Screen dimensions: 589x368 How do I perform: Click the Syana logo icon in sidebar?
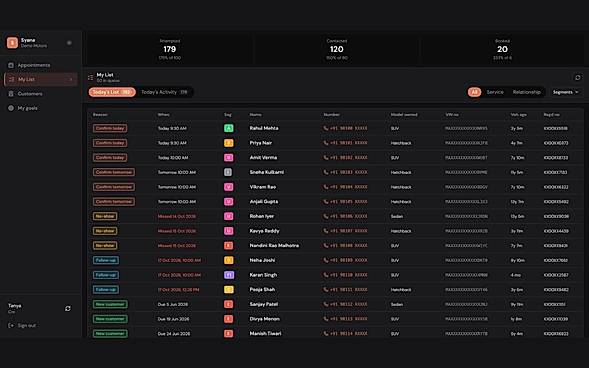(12, 42)
